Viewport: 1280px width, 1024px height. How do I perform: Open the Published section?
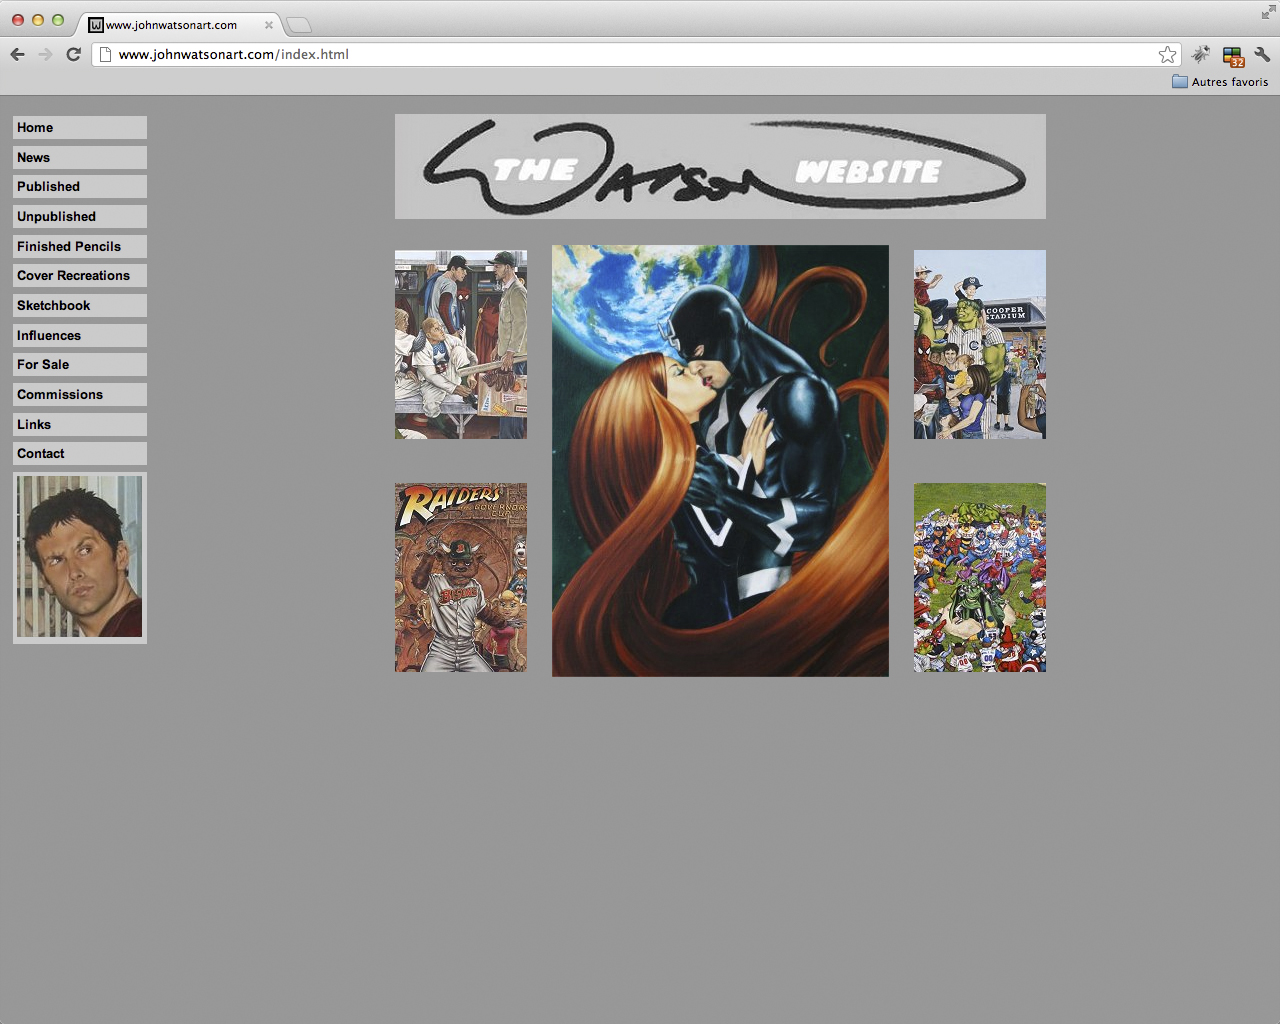pyautogui.click(x=80, y=187)
